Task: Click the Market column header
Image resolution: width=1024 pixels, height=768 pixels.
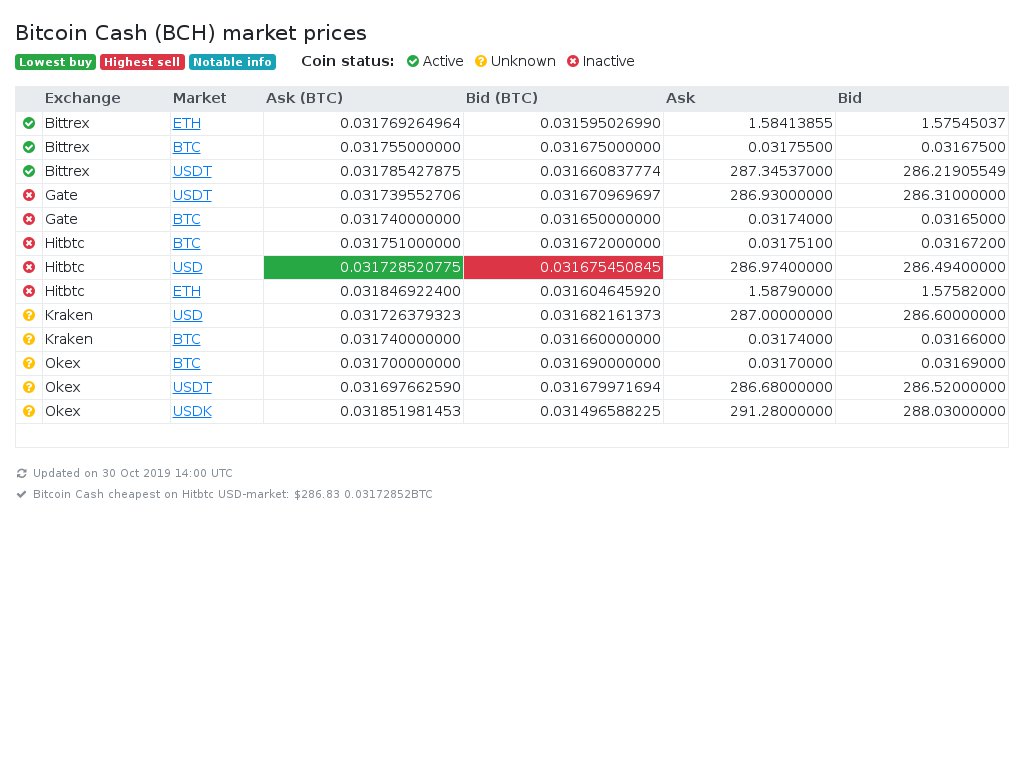Action: tap(199, 98)
